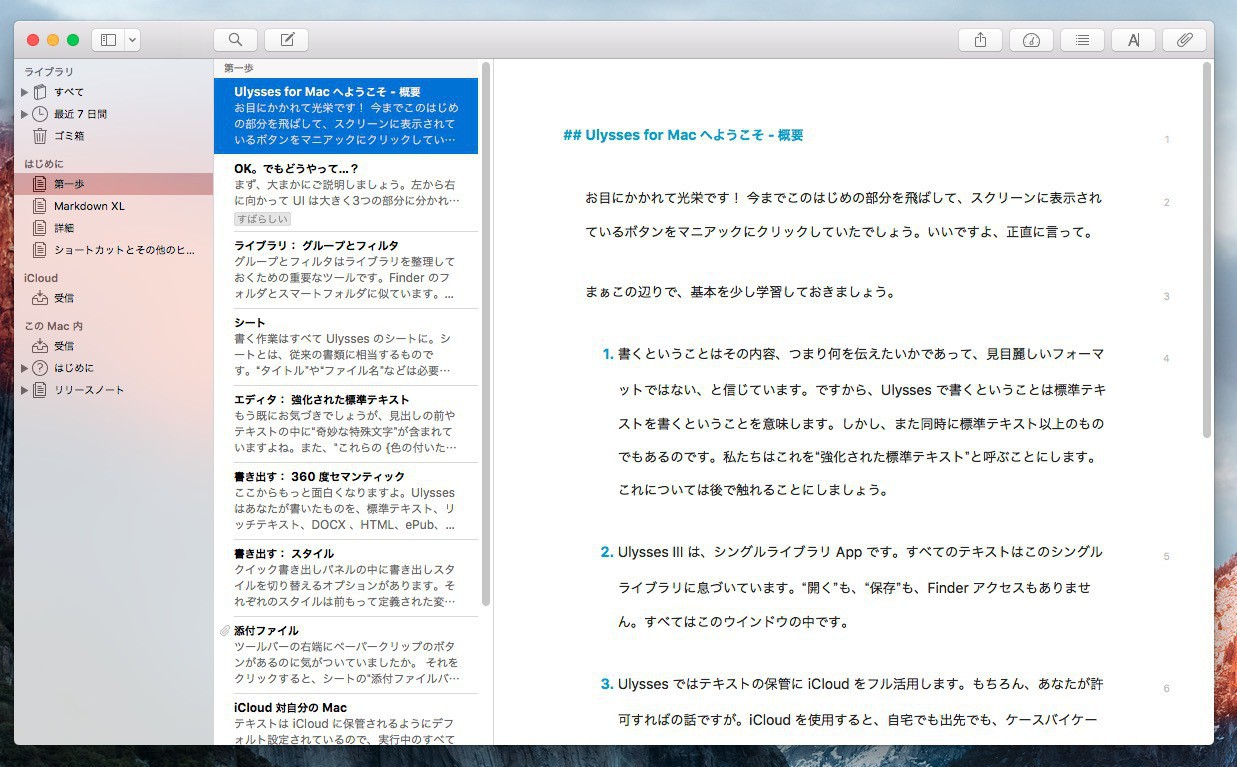Expand the リリースノート group
This screenshot has width=1237, height=767.
25,390
